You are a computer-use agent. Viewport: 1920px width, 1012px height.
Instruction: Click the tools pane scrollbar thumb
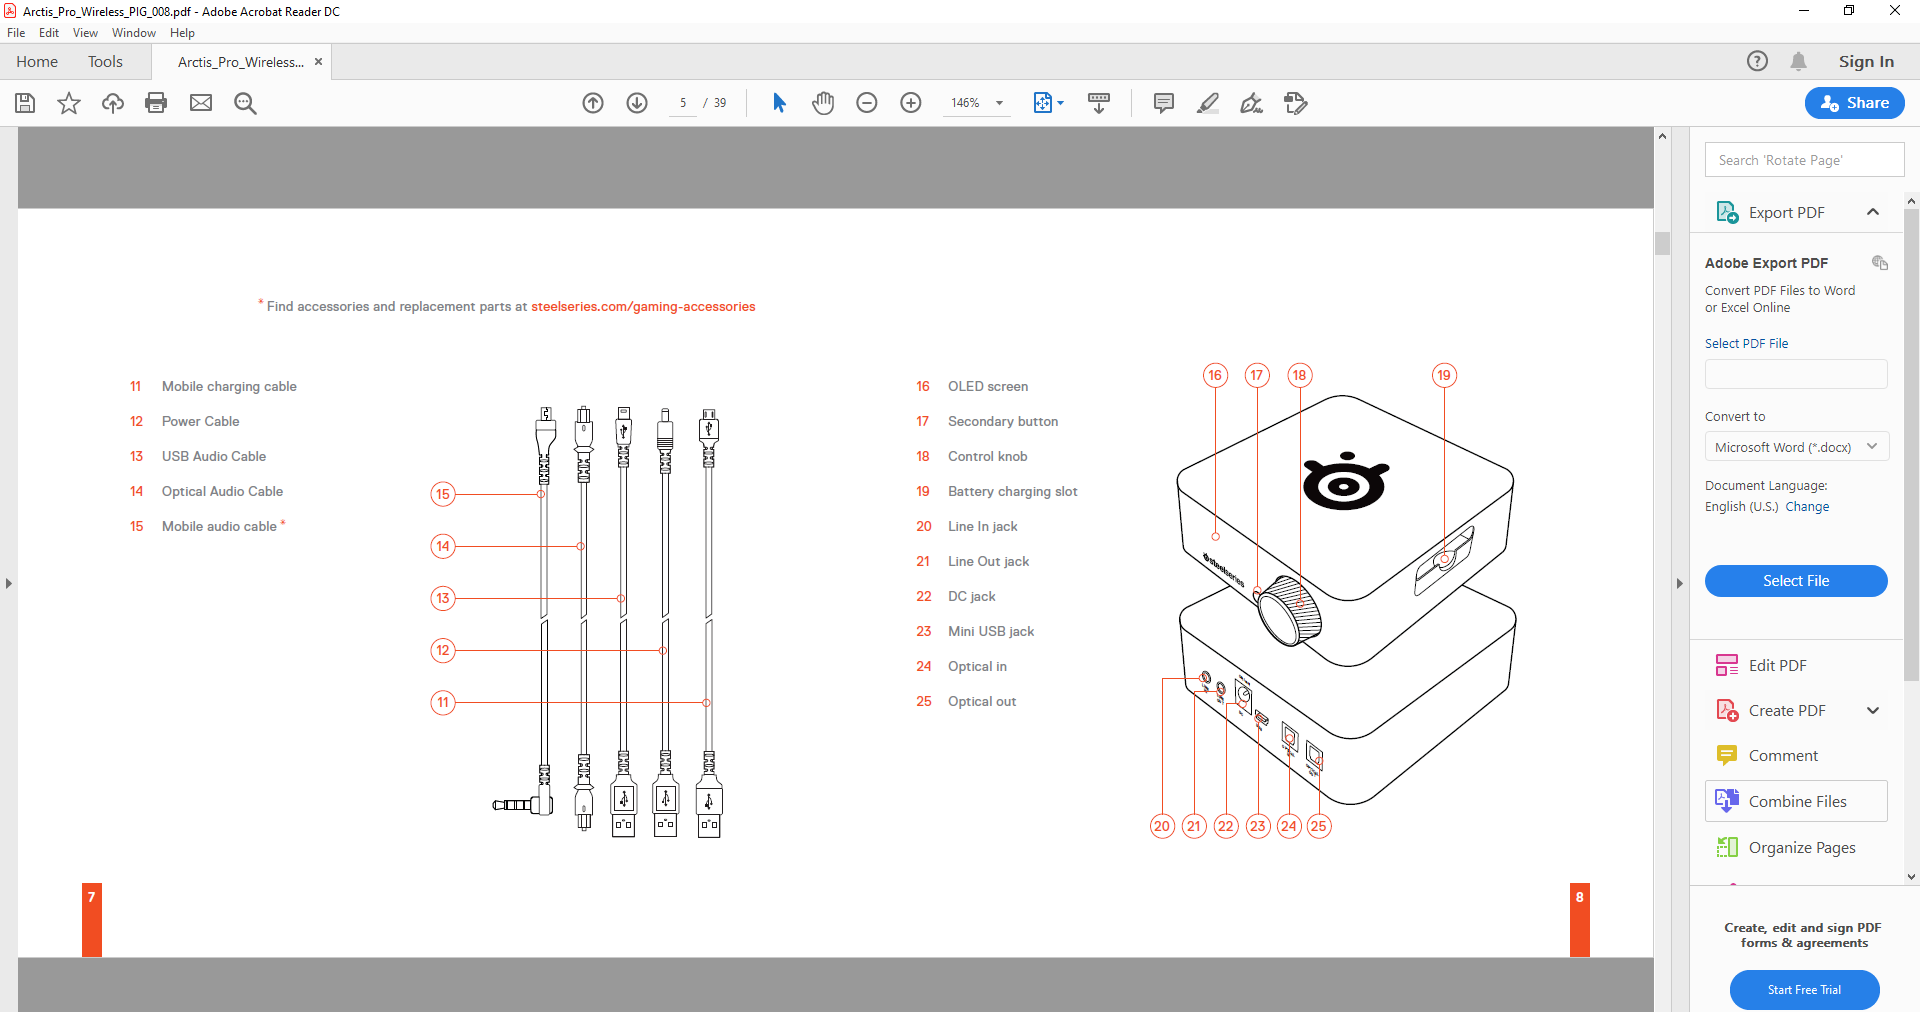(x=1911, y=445)
